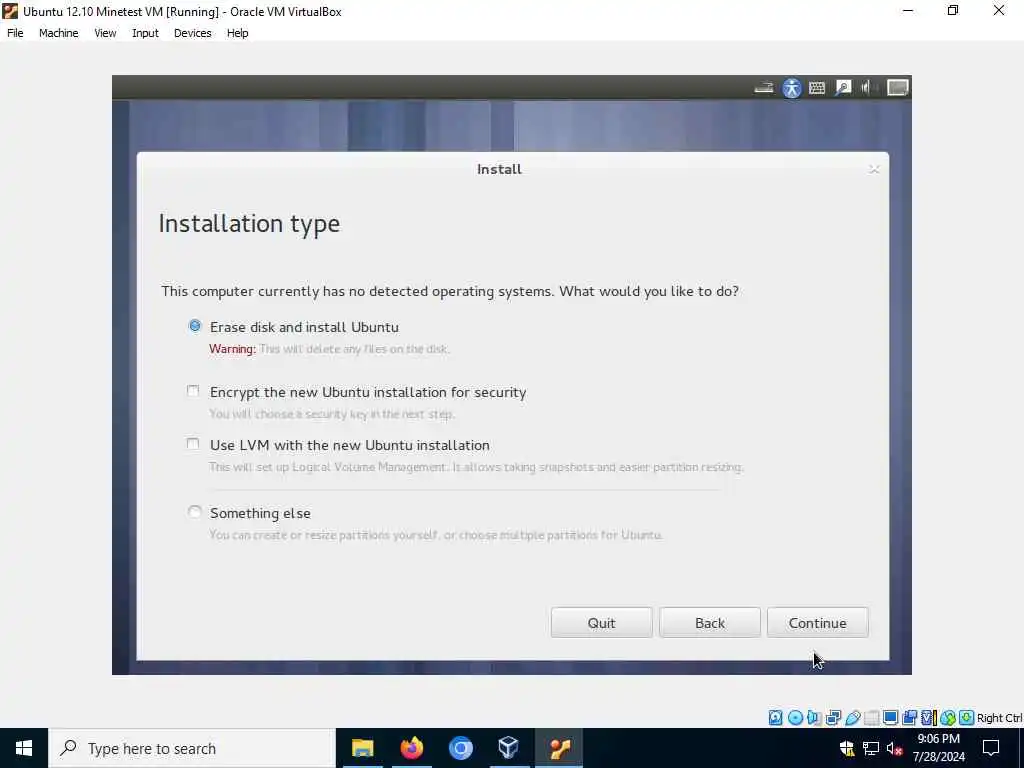1024x768 pixels.
Task: Click the VirtualBox VM window title icon
Action: (10, 11)
